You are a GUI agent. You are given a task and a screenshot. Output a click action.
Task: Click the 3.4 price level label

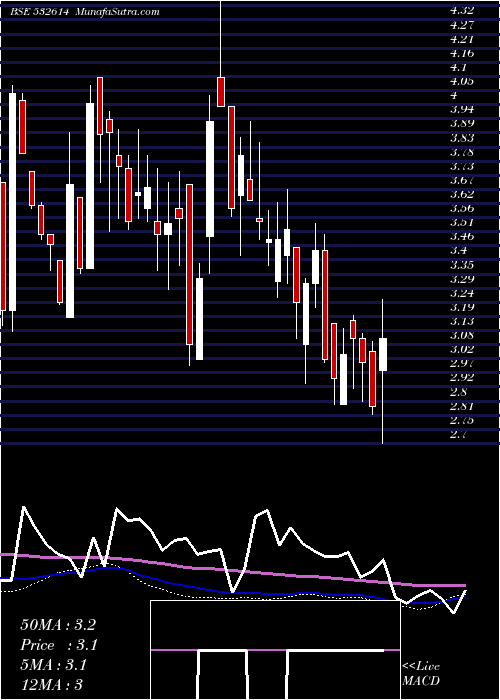458,251
